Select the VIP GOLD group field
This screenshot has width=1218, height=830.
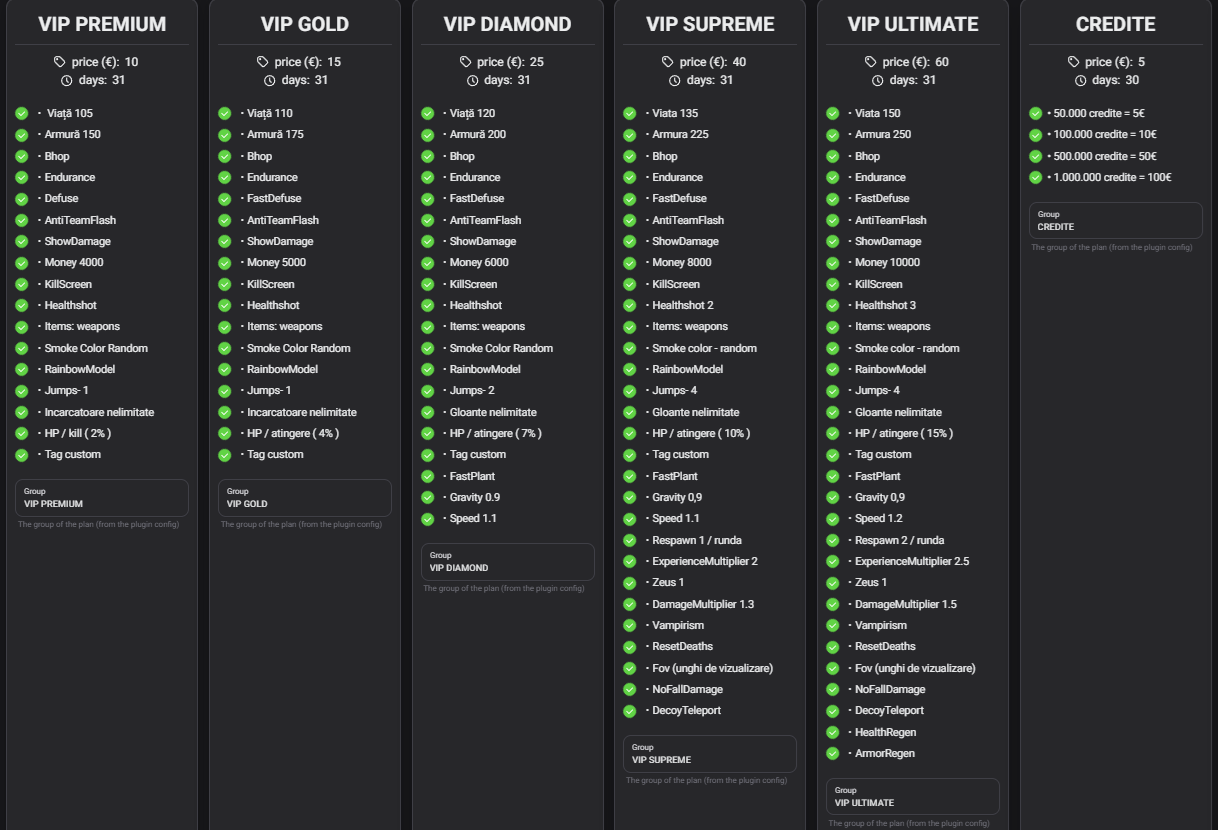pyautogui.click(x=305, y=498)
